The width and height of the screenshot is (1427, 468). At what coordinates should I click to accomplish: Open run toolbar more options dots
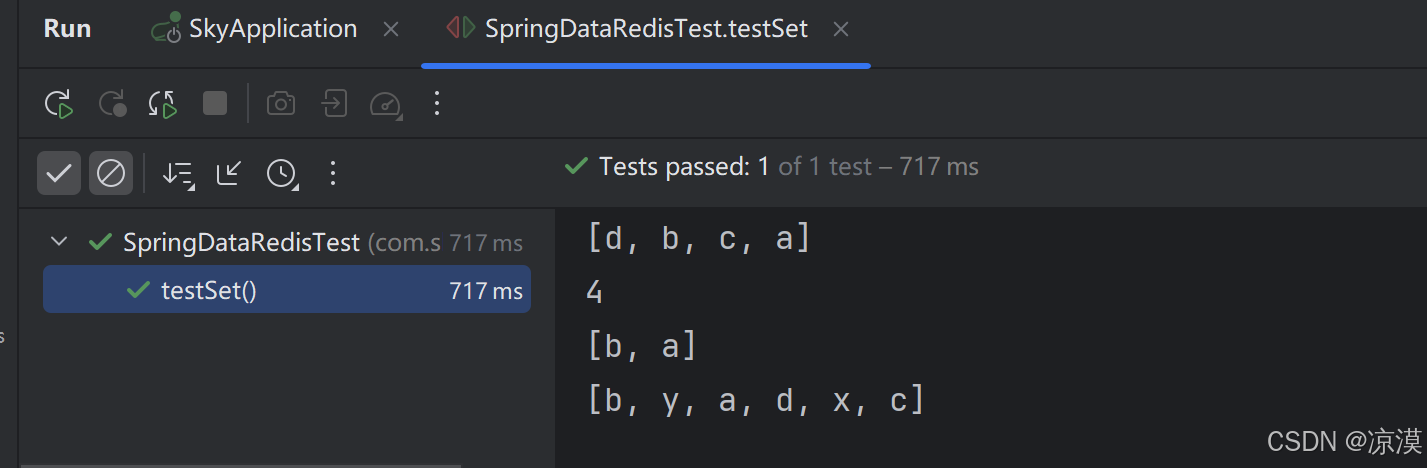click(x=436, y=103)
